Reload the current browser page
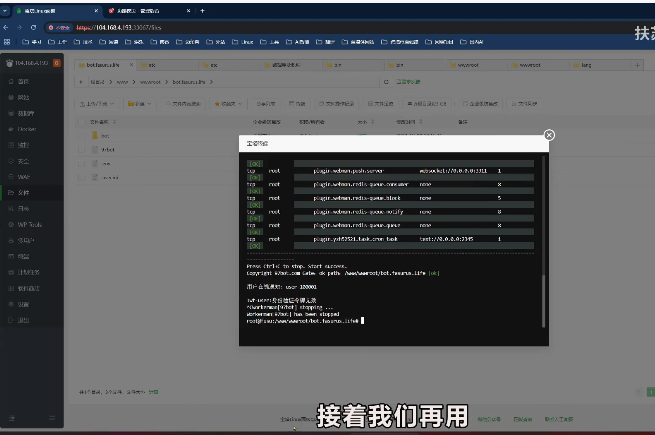The image size is (655, 435). pyautogui.click(x=33, y=28)
